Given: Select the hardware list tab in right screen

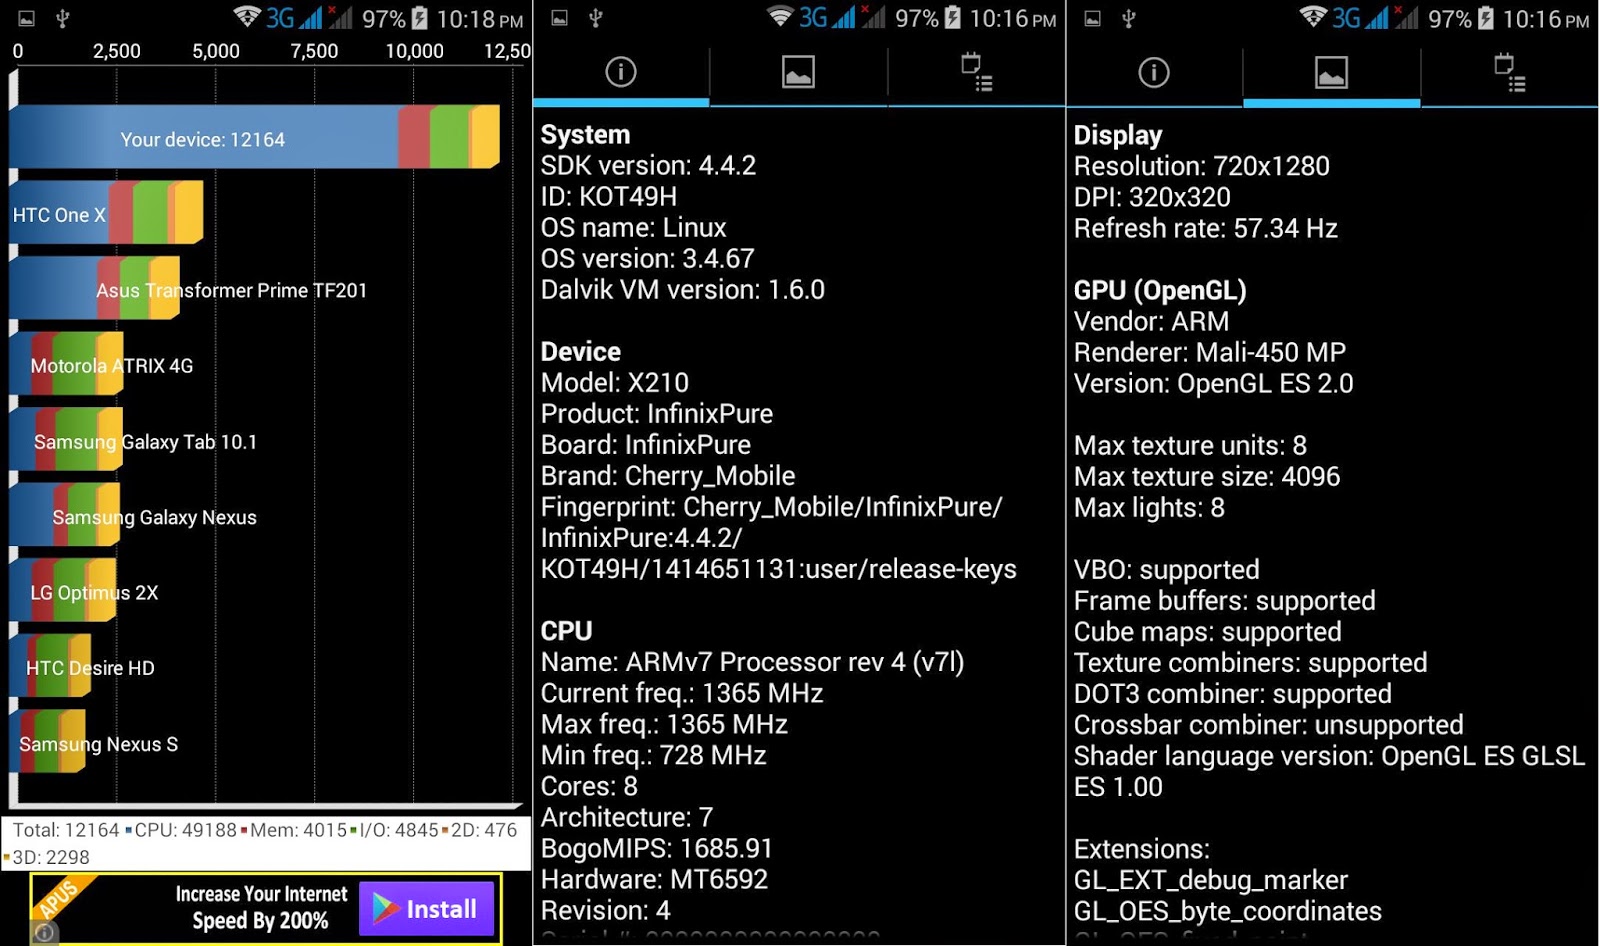Looking at the screenshot, I should tap(1509, 72).
